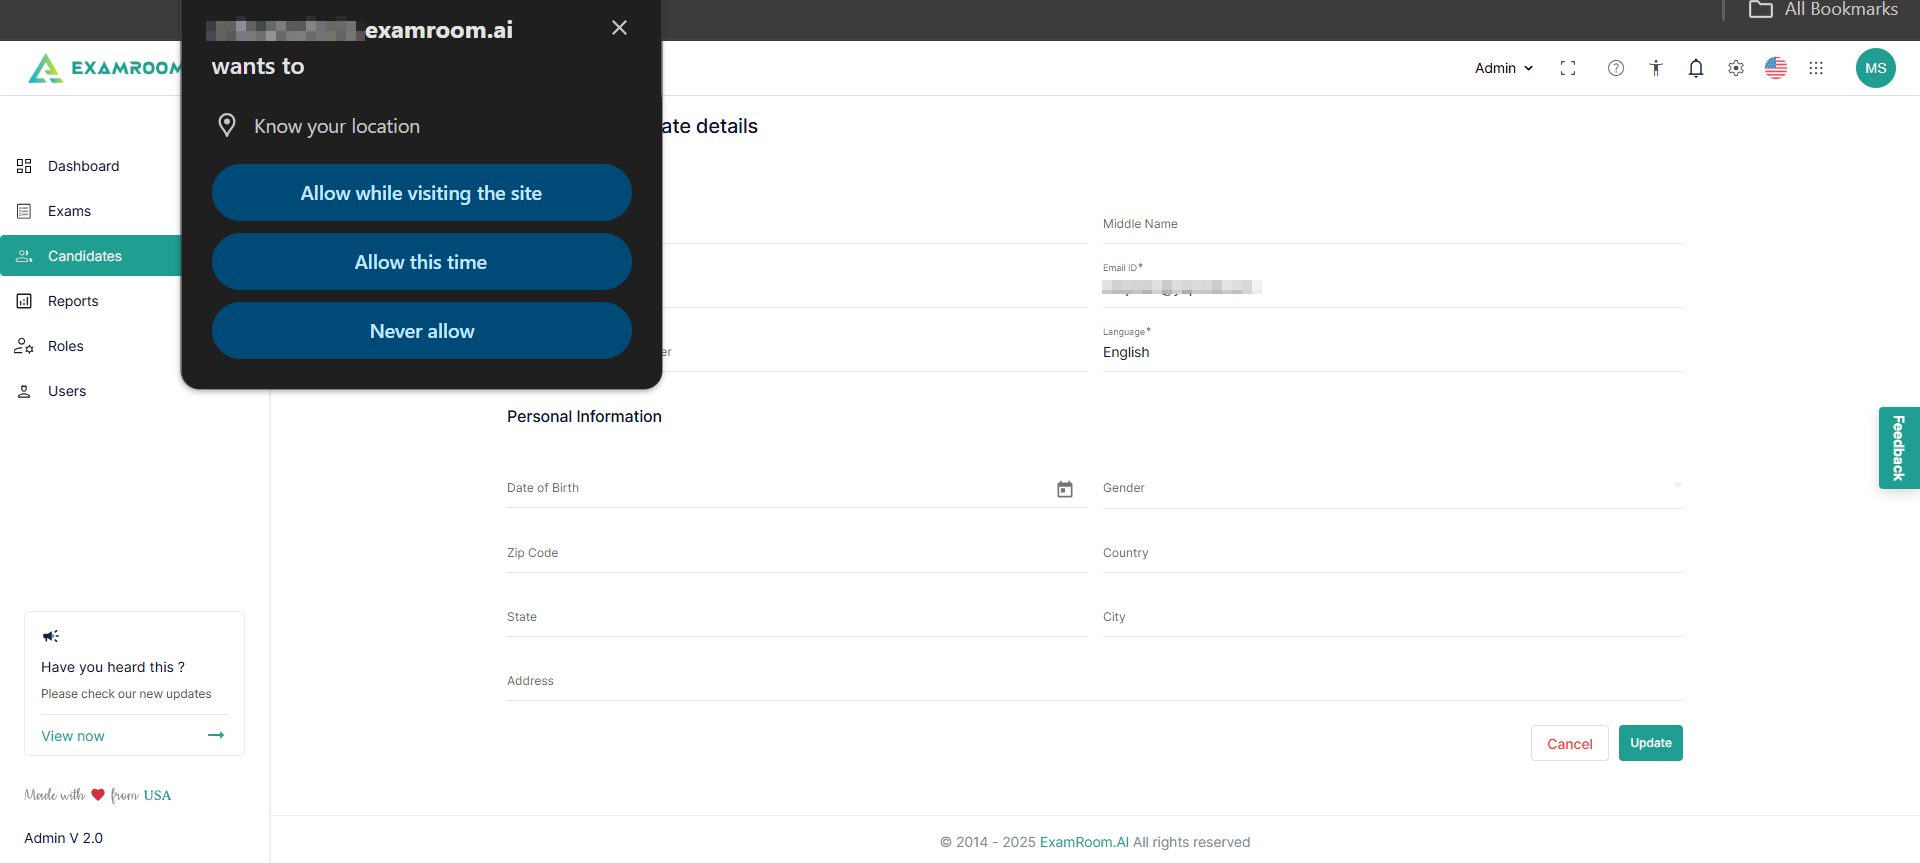View notifications bell
Screen dimensions: 1920x863
(1696, 68)
